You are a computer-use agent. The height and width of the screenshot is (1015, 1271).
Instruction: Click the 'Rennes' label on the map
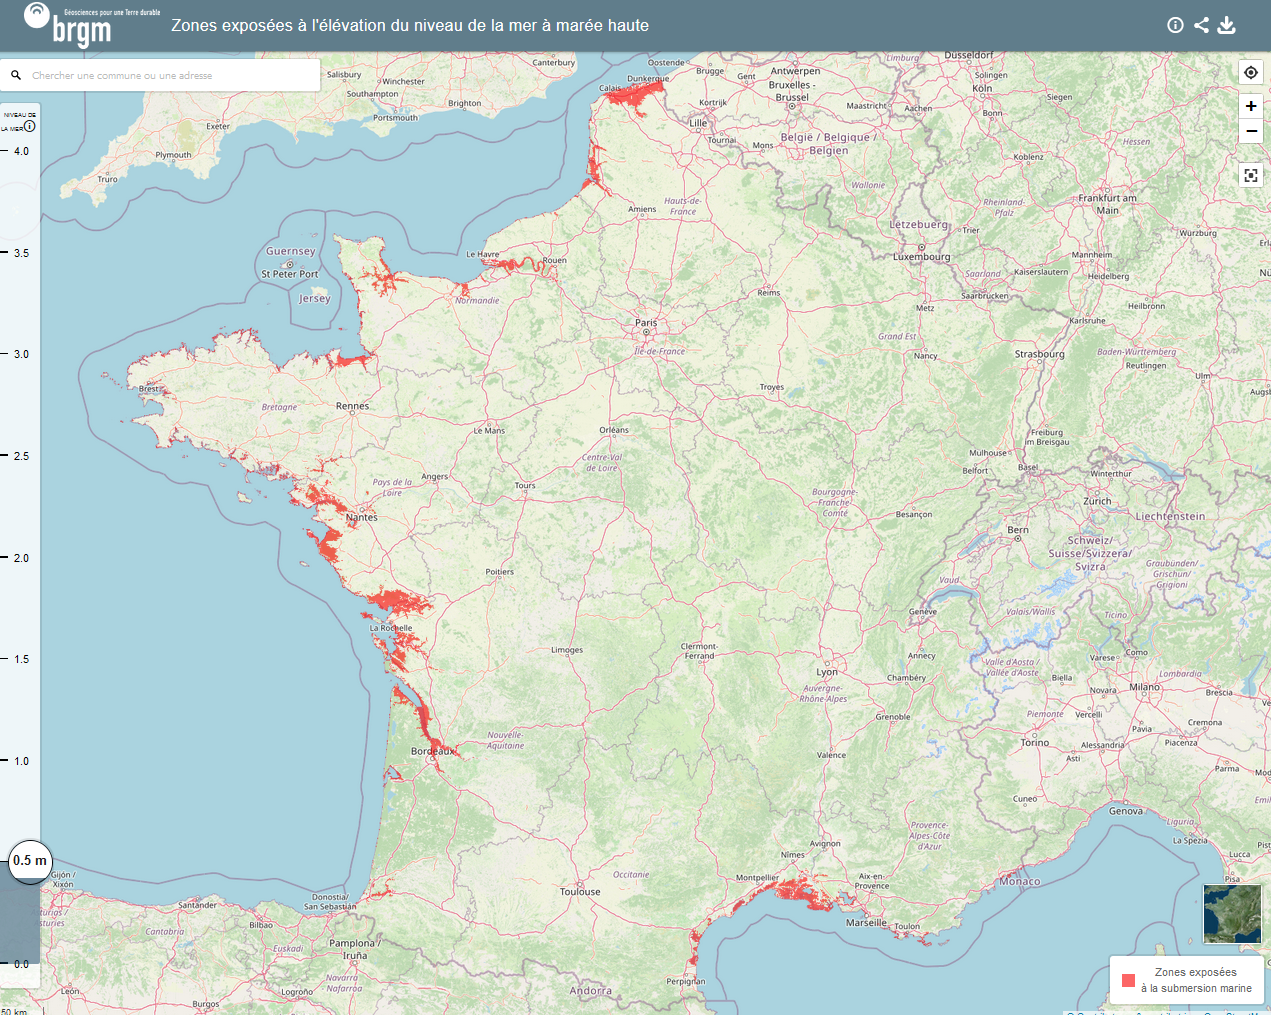(352, 406)
